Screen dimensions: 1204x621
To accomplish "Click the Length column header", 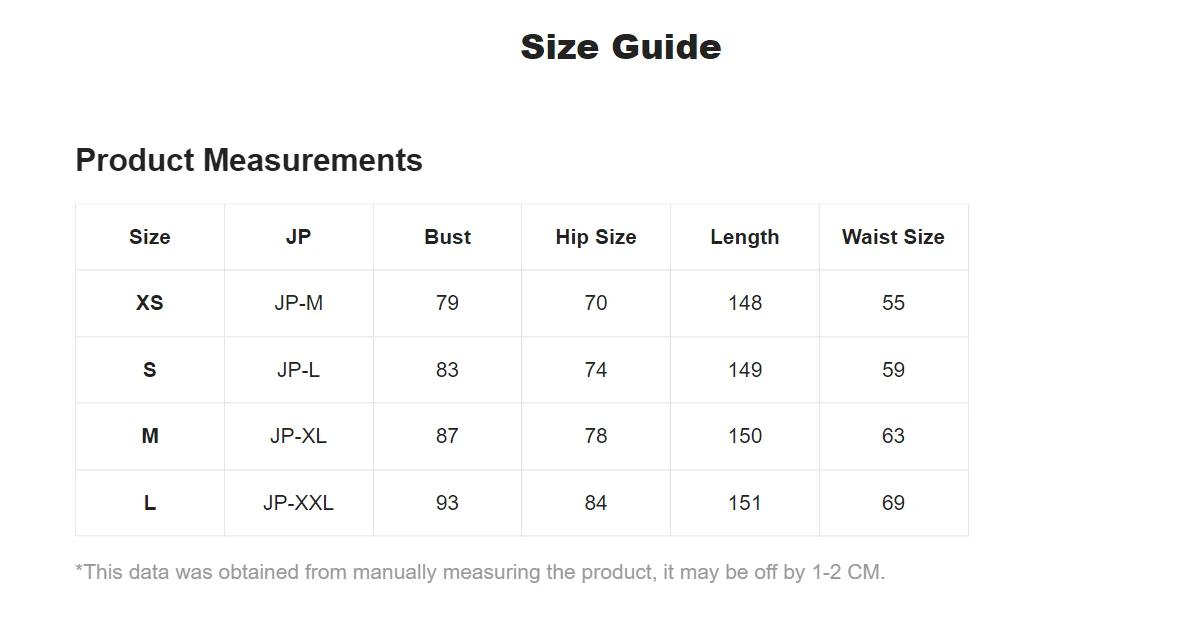I will coord(744,237).
